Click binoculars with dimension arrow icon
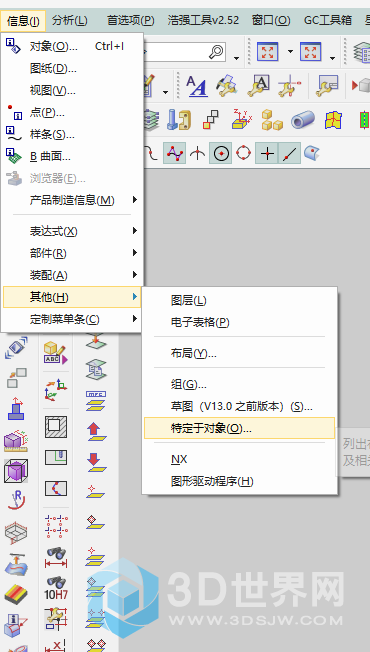Screen dimensions: 370x652 coord(56,557)
